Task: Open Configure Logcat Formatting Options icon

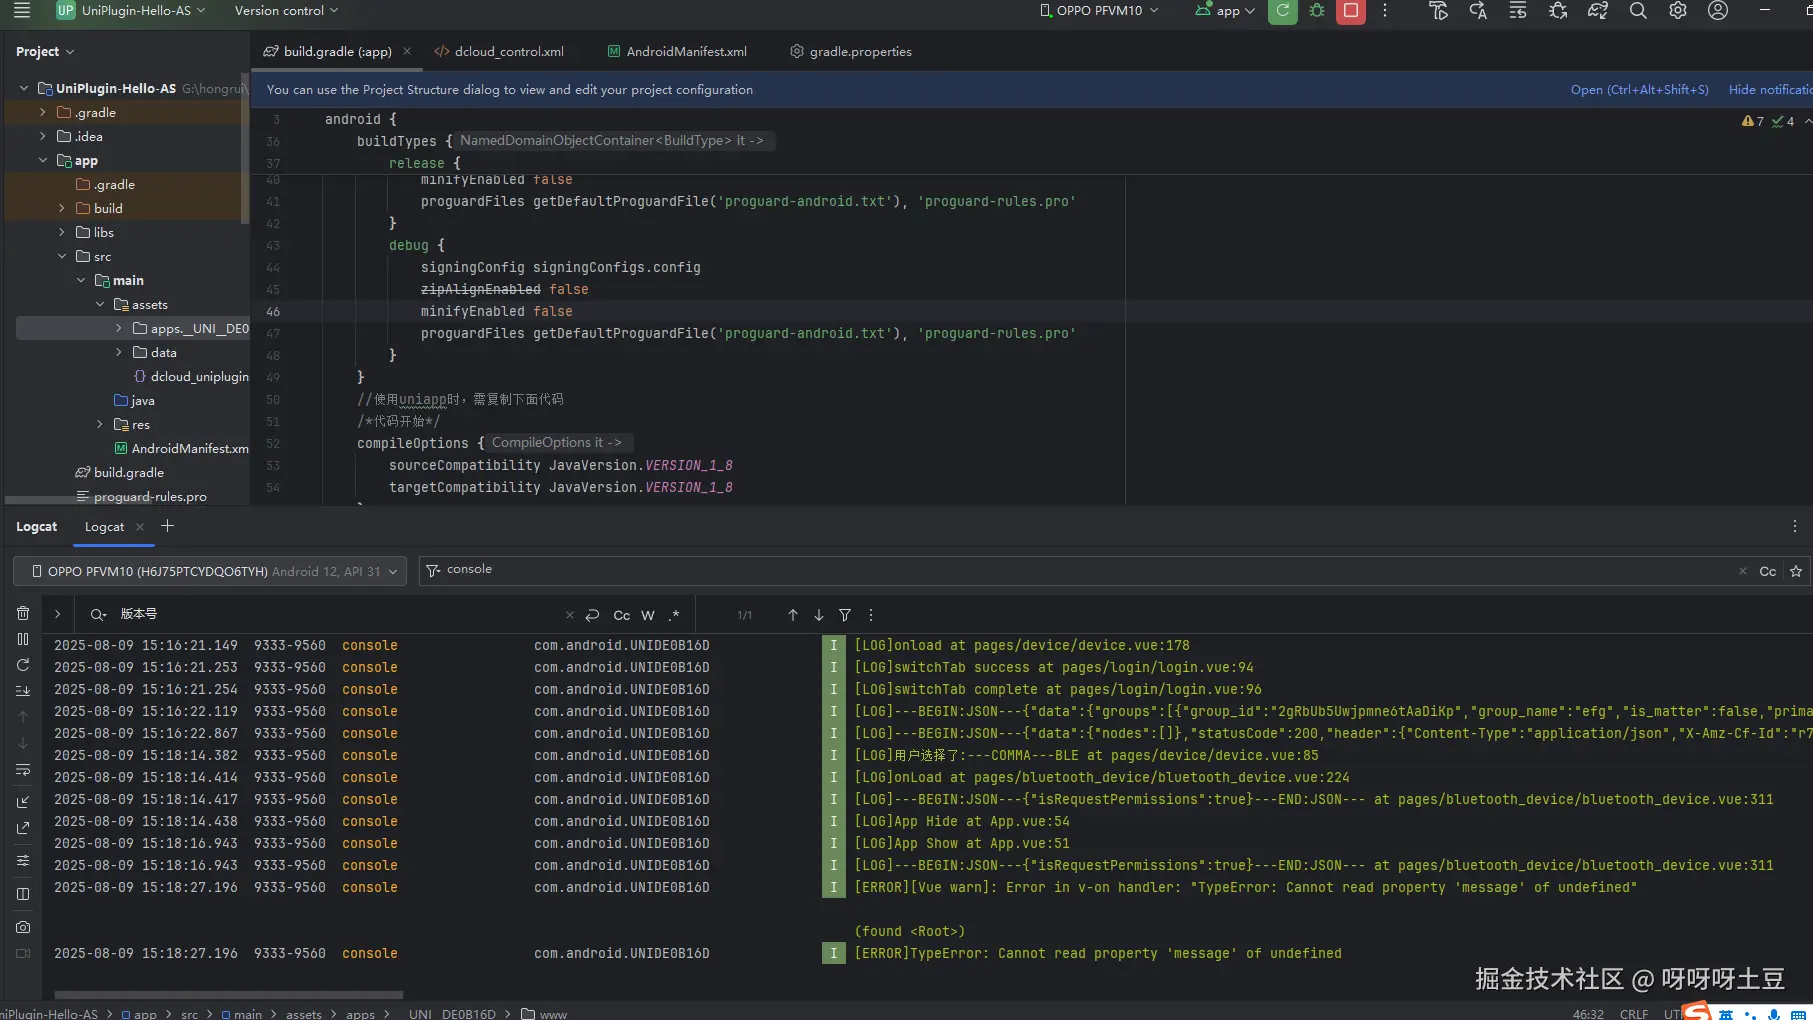Action: [x=23, y=861]
